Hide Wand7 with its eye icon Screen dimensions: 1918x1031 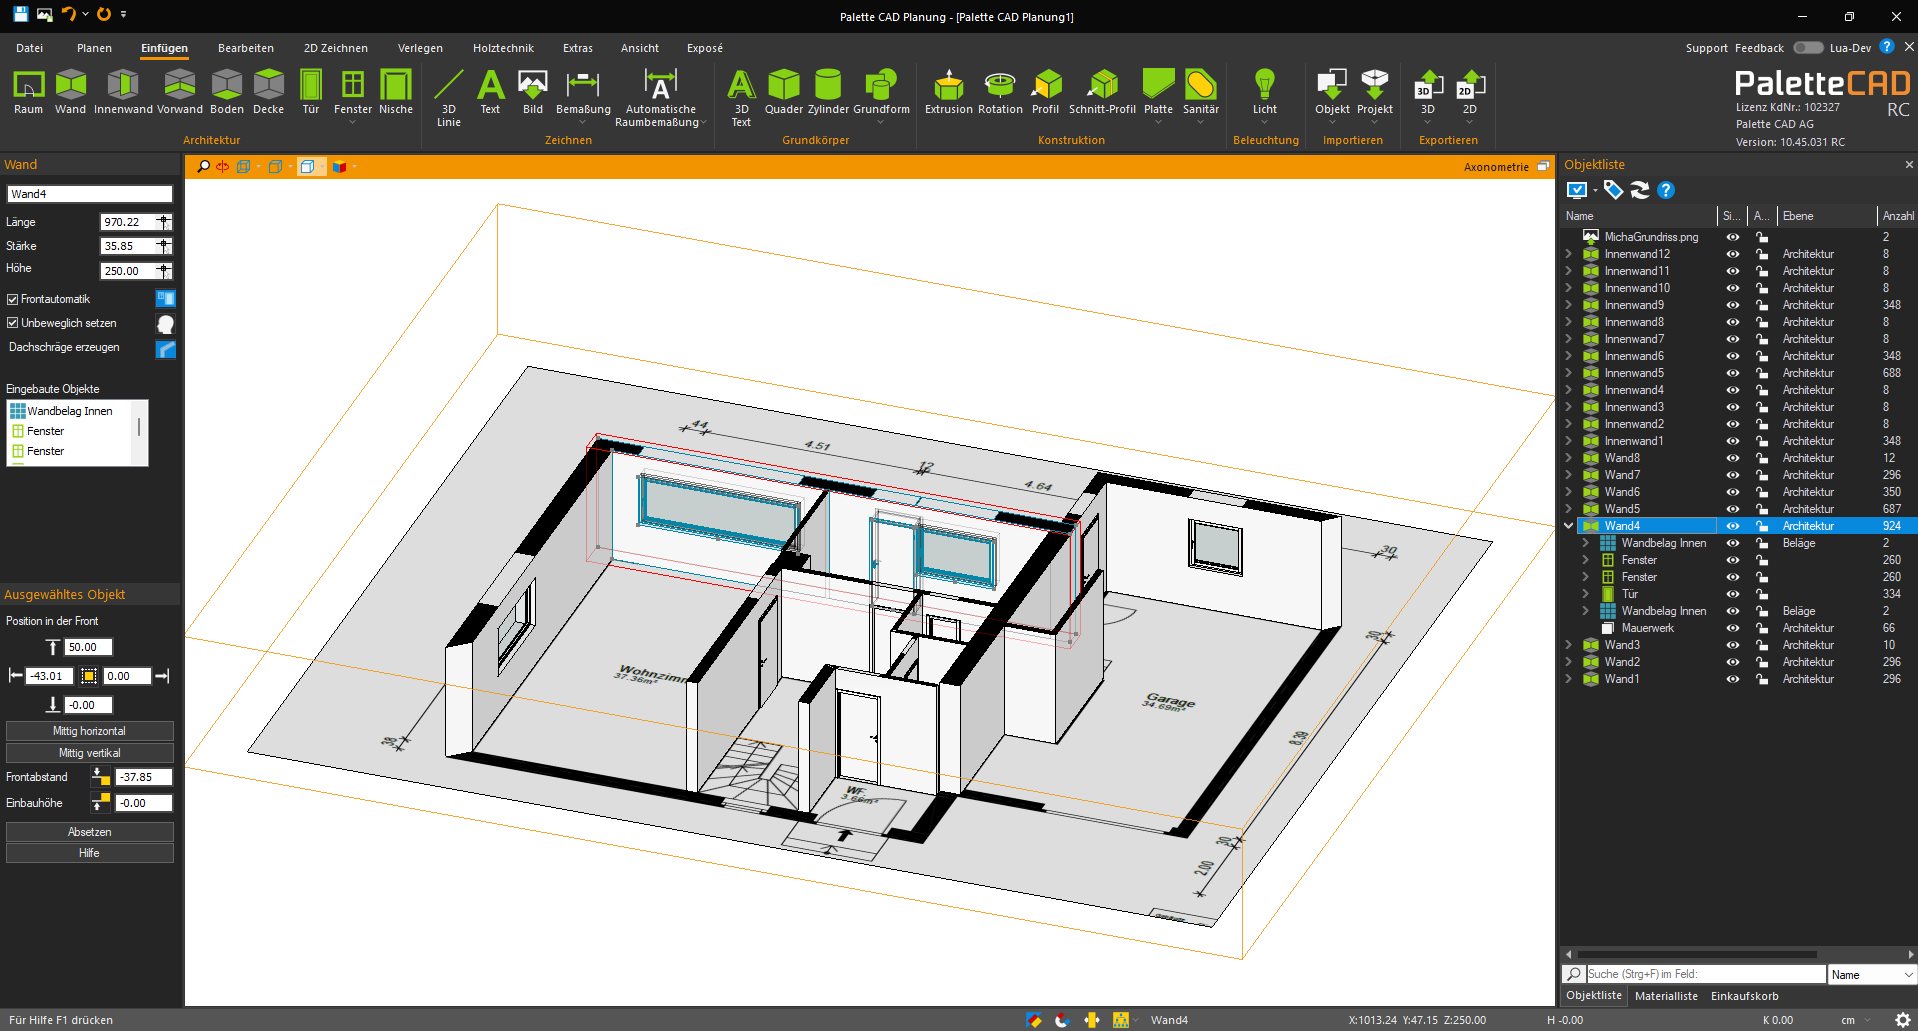point(1733,475)
